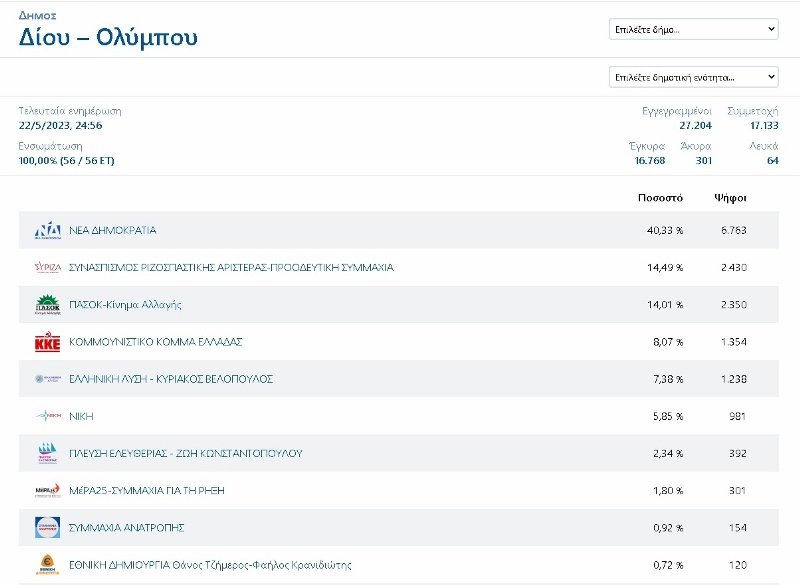Click the '100,00% (56 / 56 ET)' value
The image size is (800, 585).
coord(66,161)
